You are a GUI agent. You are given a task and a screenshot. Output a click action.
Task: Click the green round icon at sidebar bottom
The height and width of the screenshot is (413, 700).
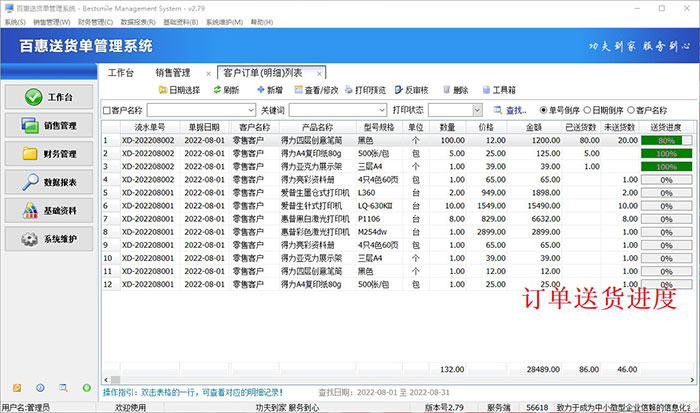coord(87,388)
